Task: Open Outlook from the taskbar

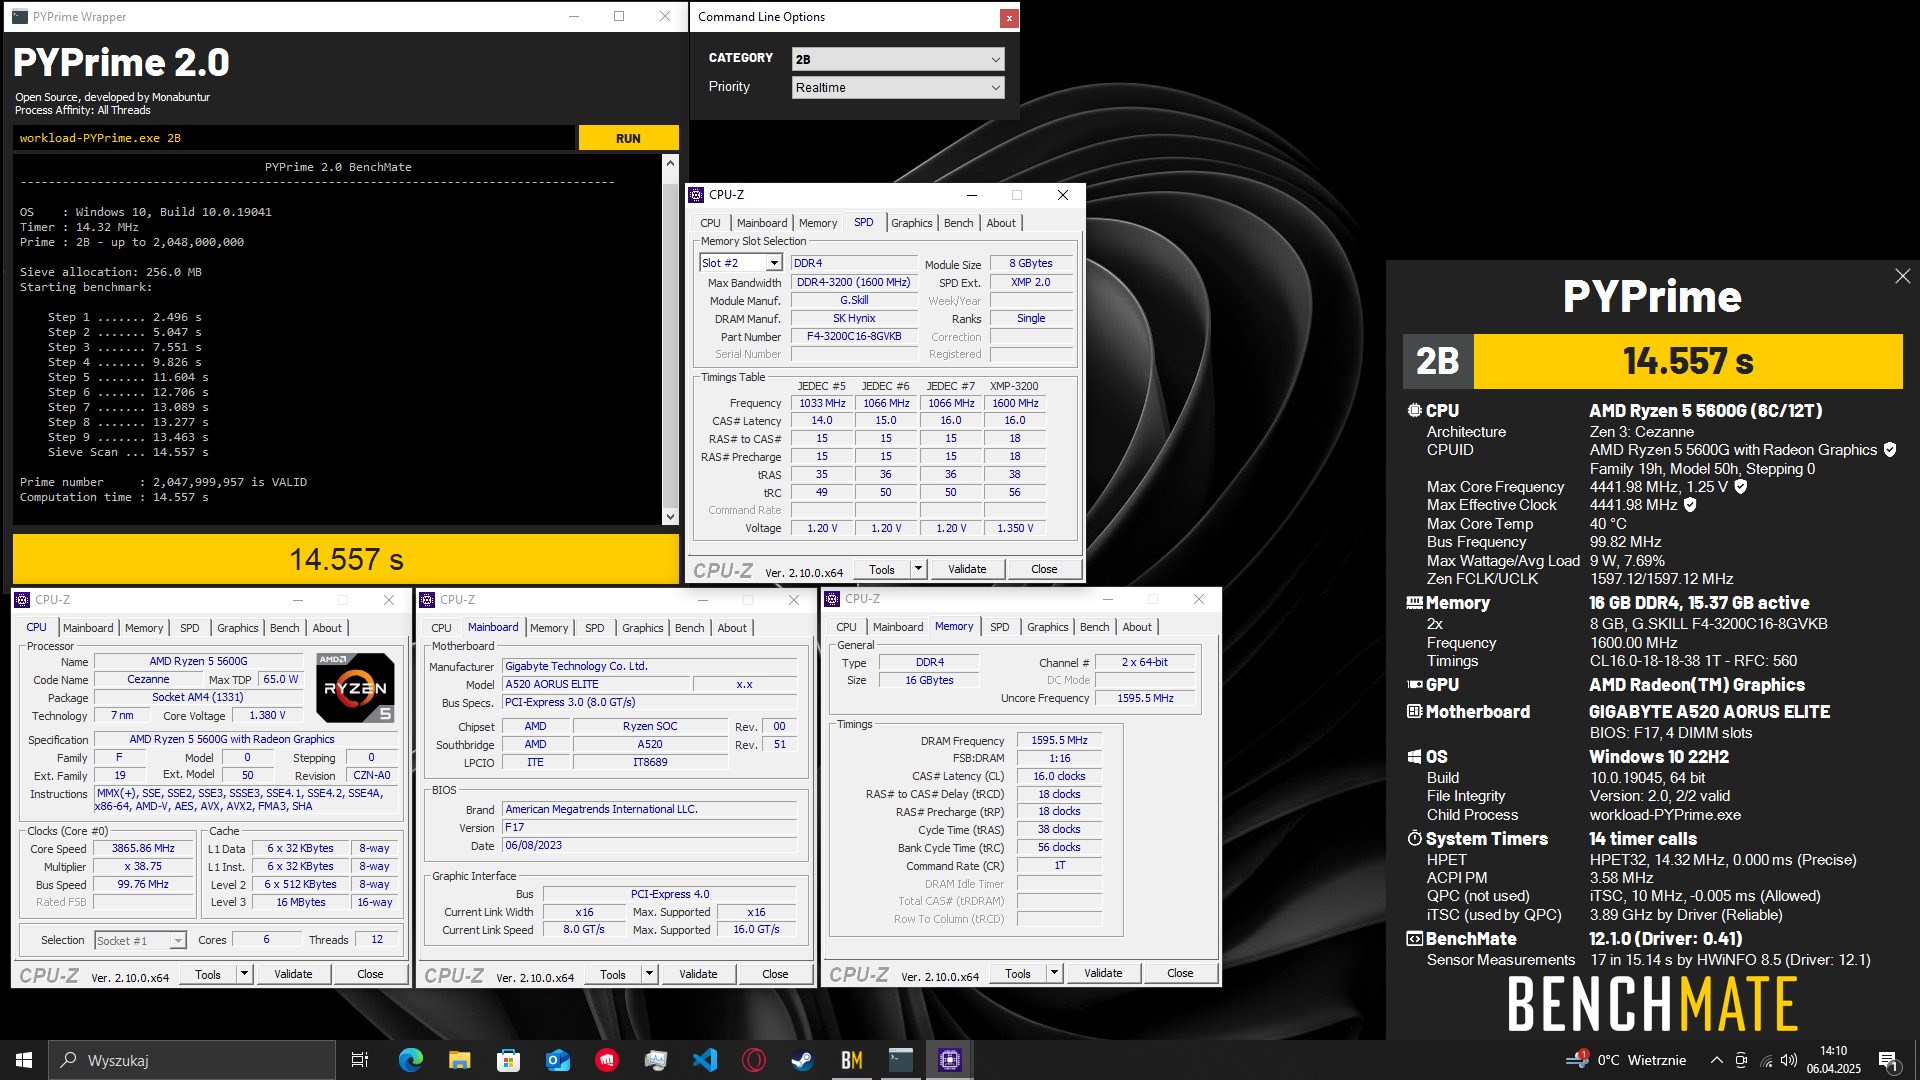Action: 557,1060
